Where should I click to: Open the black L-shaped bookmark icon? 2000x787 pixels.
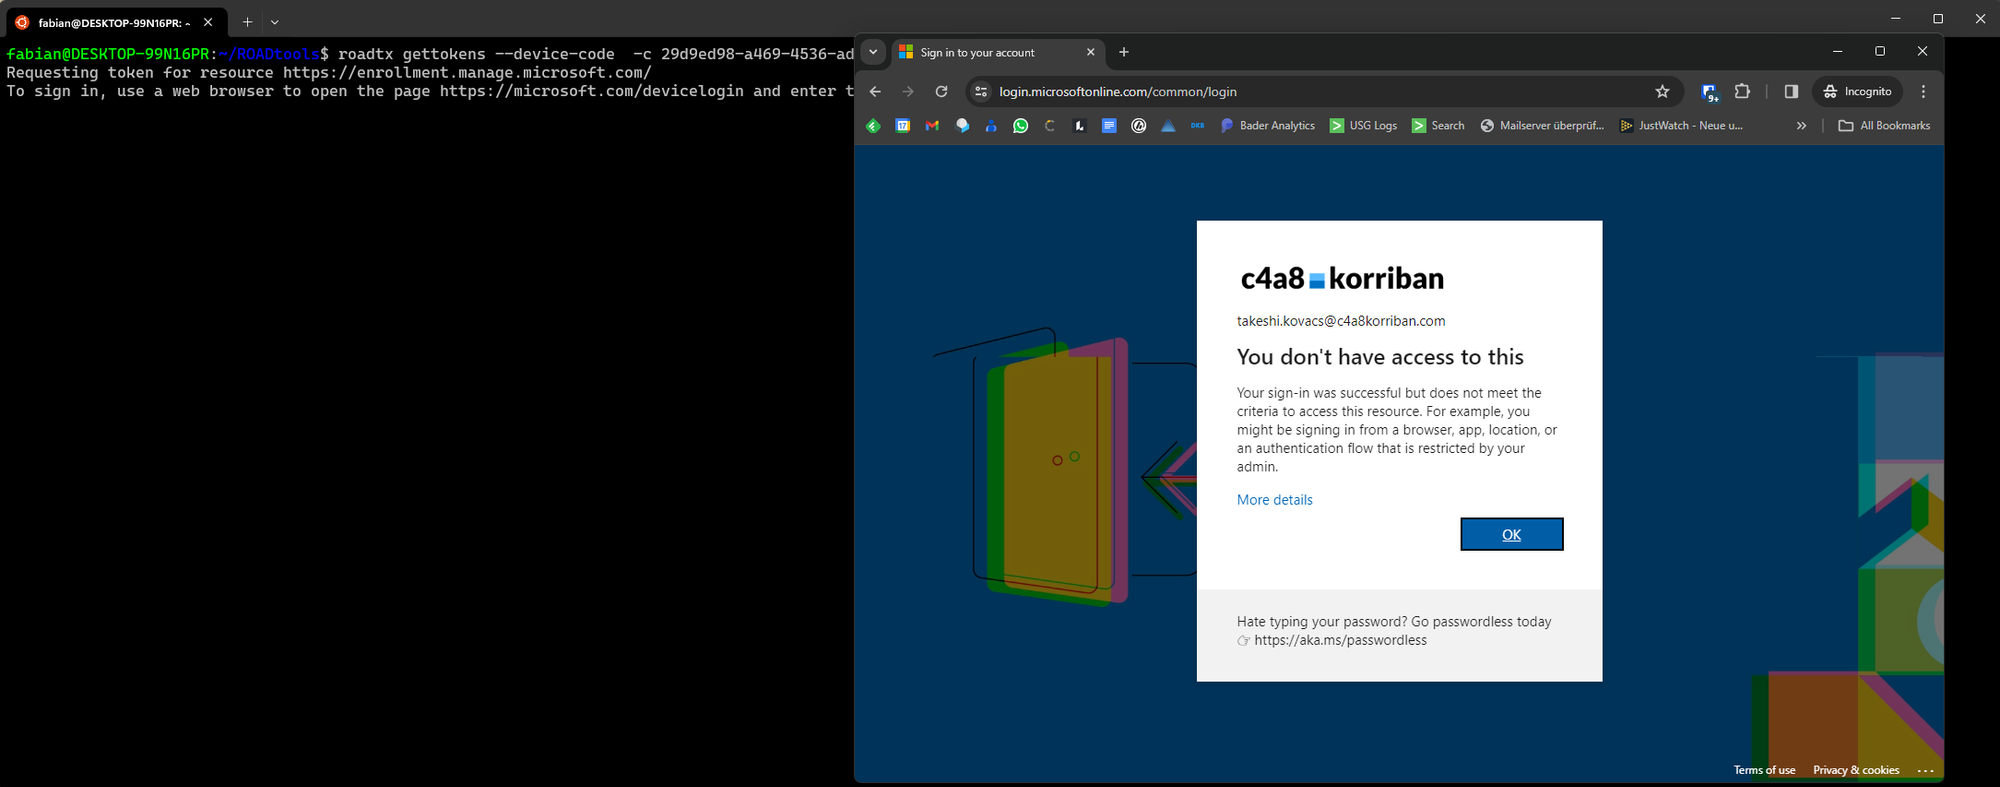click(x=1079, y=125)
